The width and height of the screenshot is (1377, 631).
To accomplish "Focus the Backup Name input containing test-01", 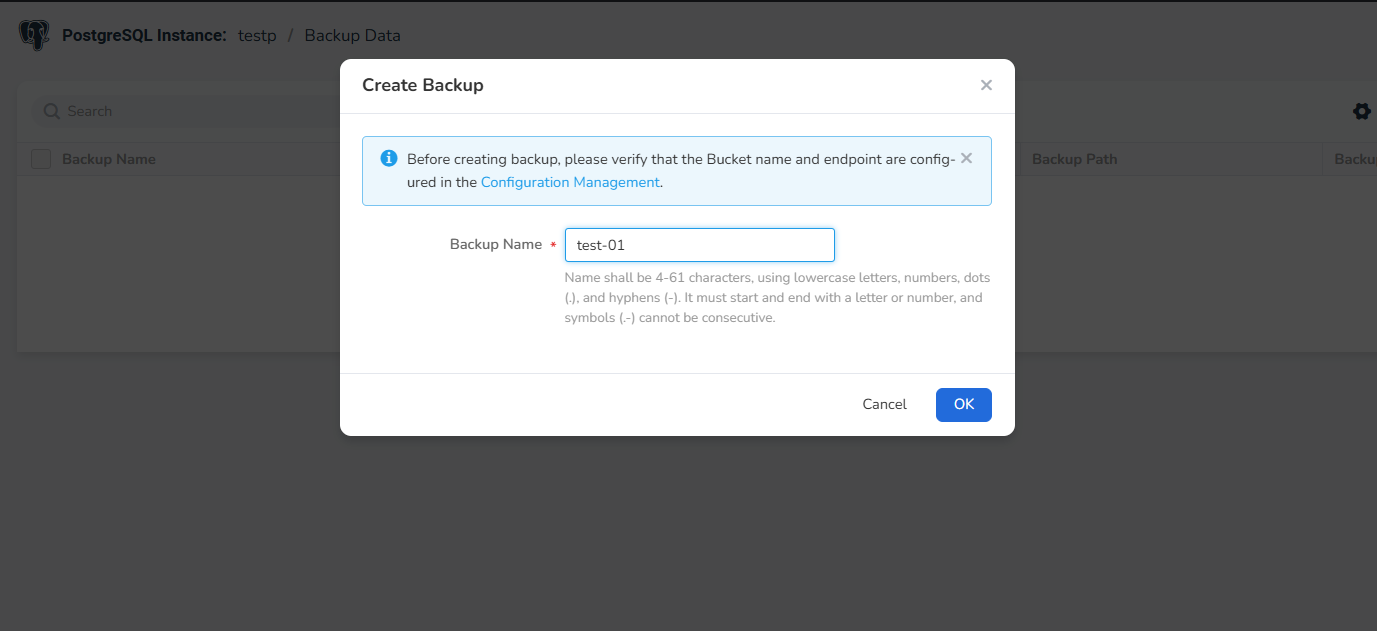I will pos(700,244).
